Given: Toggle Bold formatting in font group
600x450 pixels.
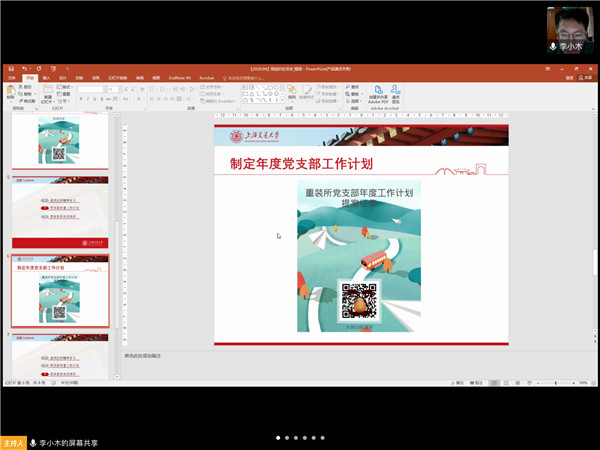Looking at the screenshot, I should tap(81, 98).
